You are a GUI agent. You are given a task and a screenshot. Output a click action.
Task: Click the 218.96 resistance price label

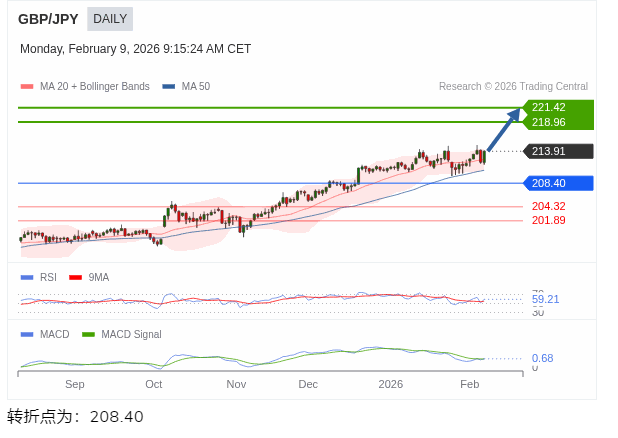[x=548, y=122]
